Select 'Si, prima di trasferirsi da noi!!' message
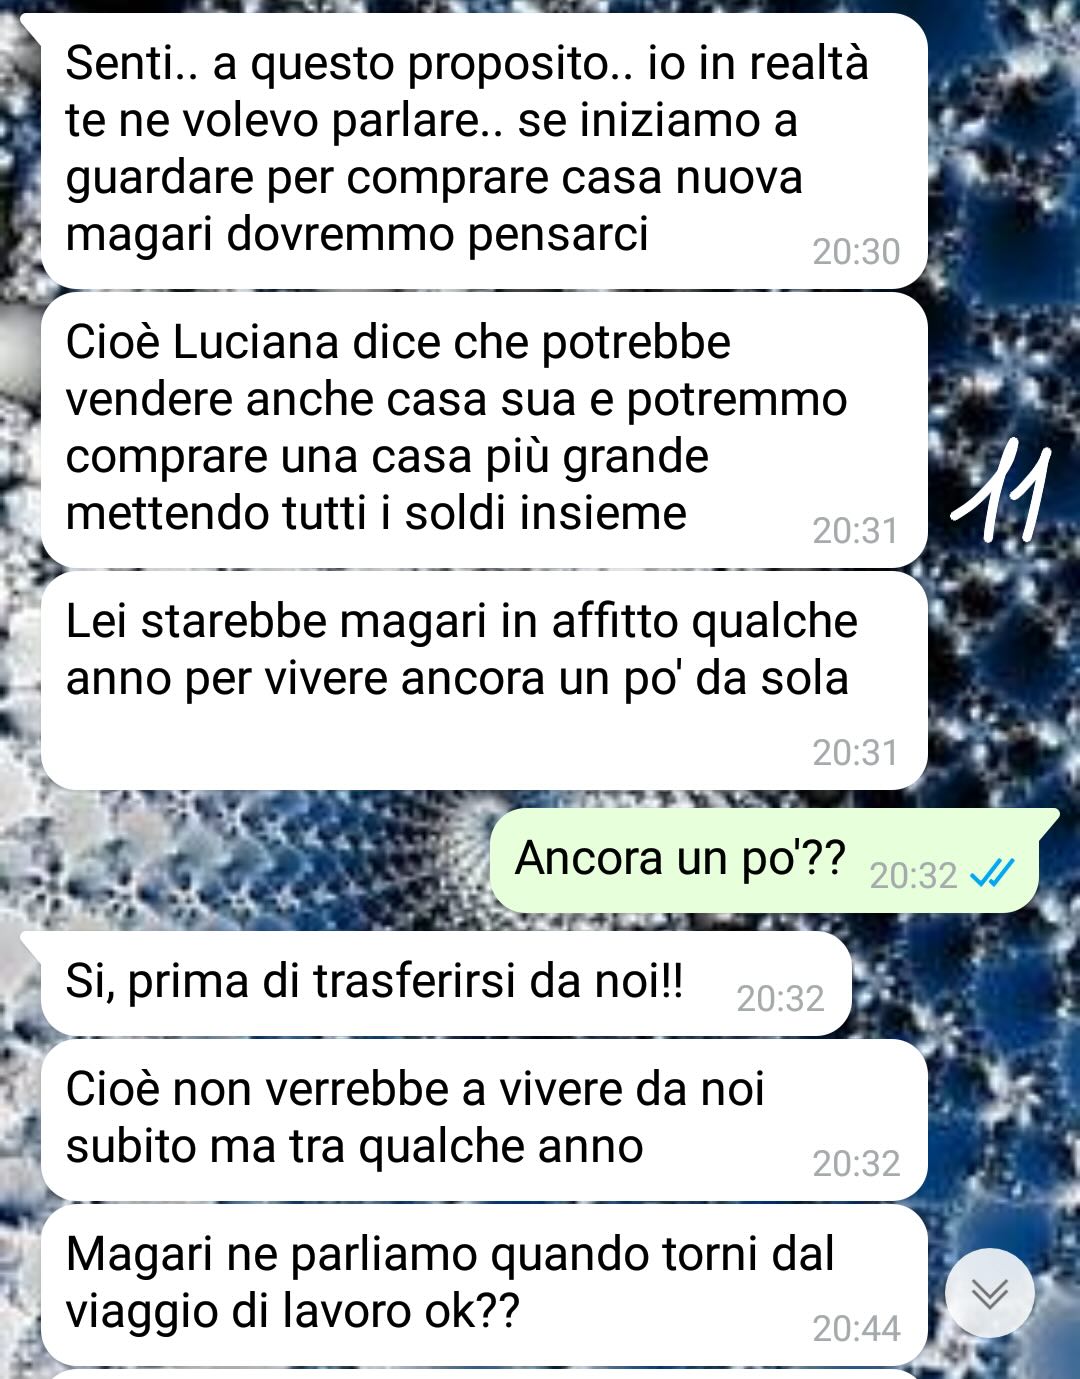Viewport: 1080px width, 1379px height. pyautogui.click(x=446, y=984)
